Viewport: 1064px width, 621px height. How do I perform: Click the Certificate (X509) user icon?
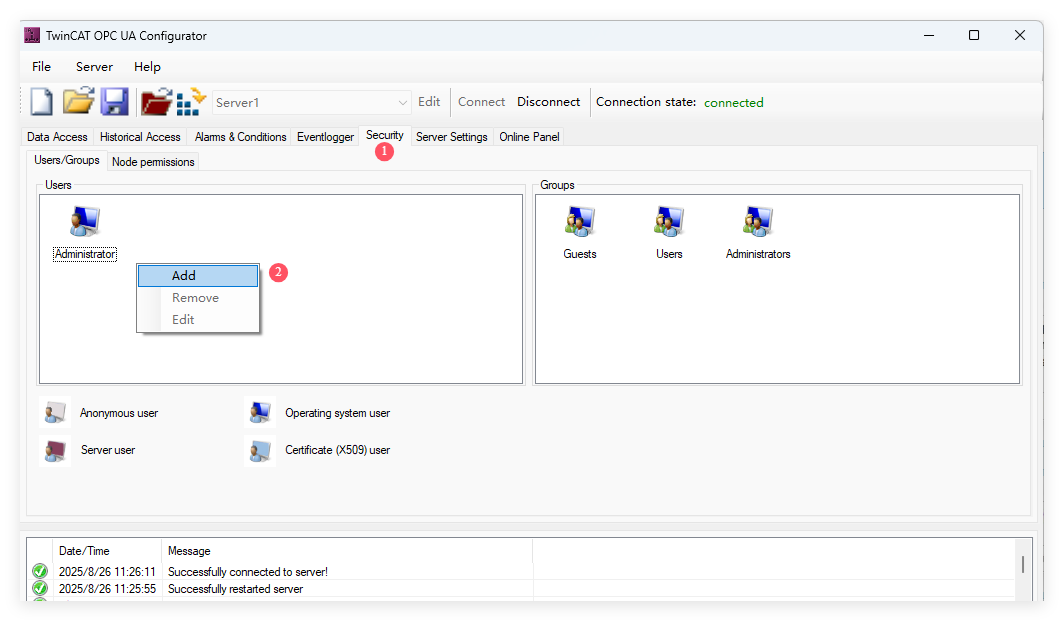point(260,450)
